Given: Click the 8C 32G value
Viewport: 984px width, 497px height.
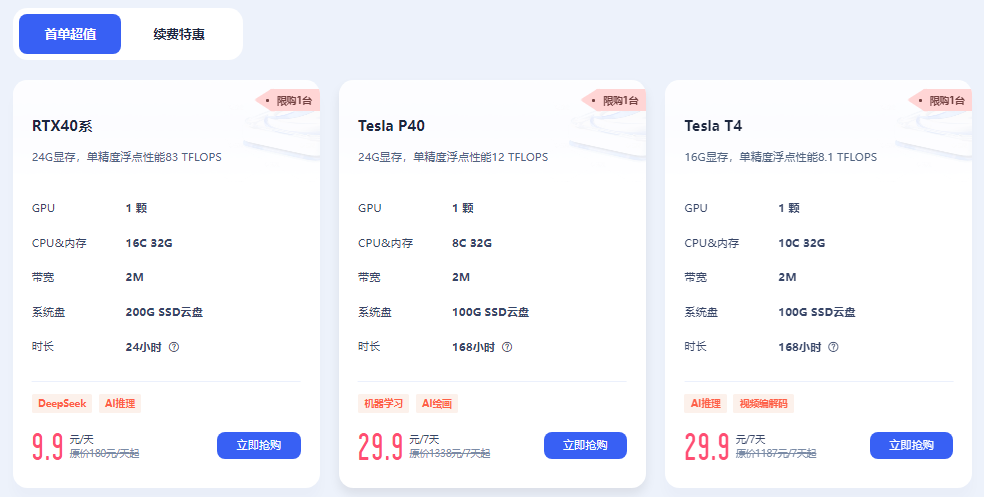Looking at the screenshot, I should pos(472,243).
